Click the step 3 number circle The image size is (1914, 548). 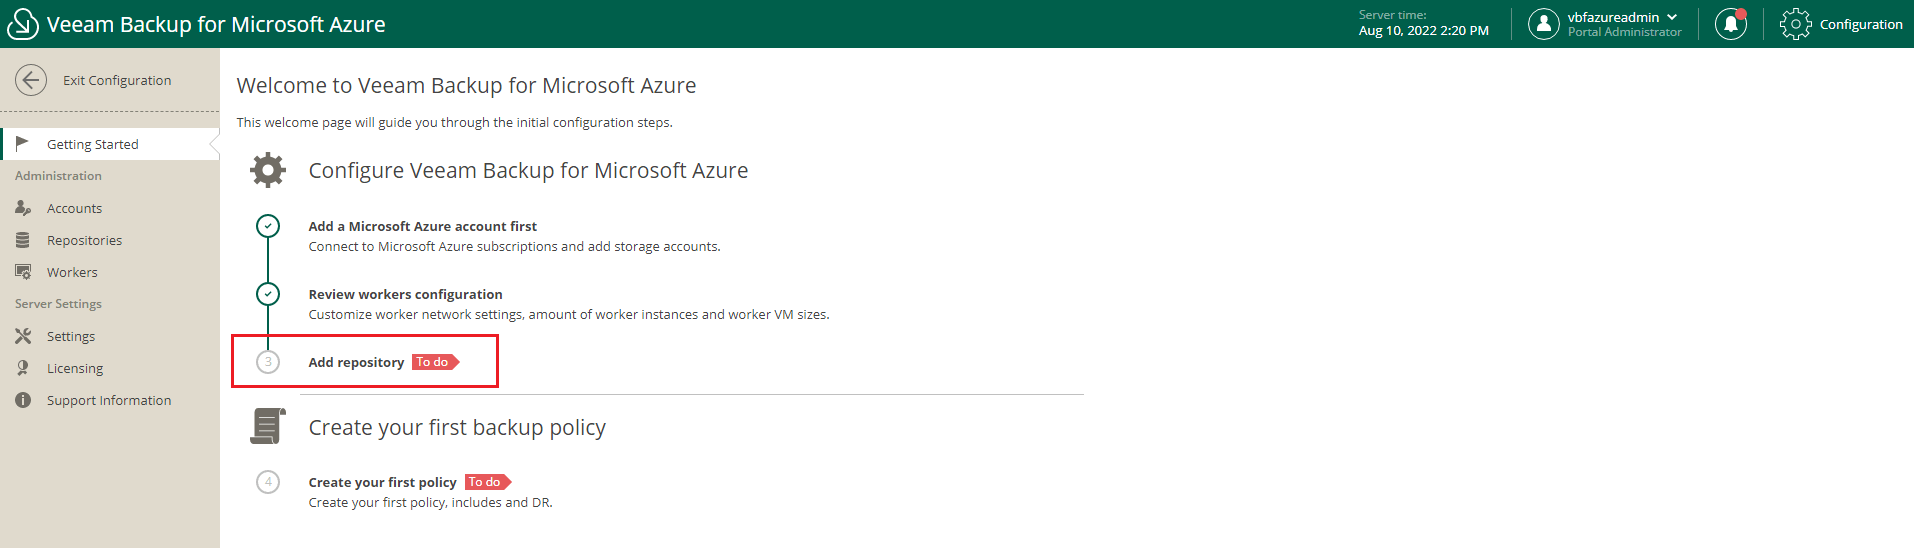(x=268, y=362)
